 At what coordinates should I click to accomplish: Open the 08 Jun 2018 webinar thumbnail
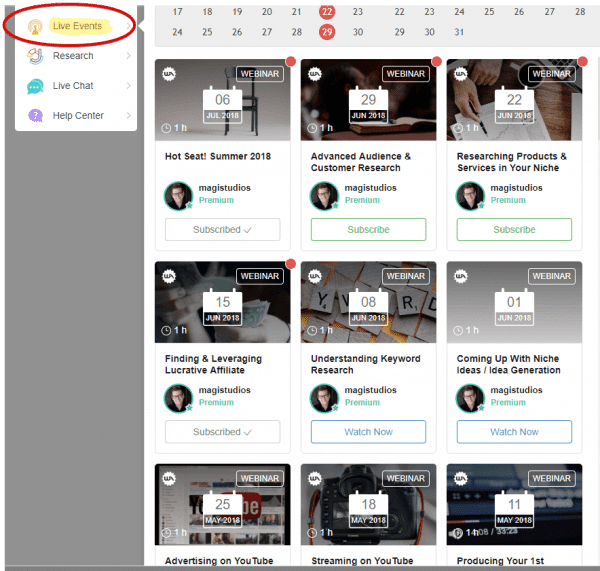[x=368, y=302]
